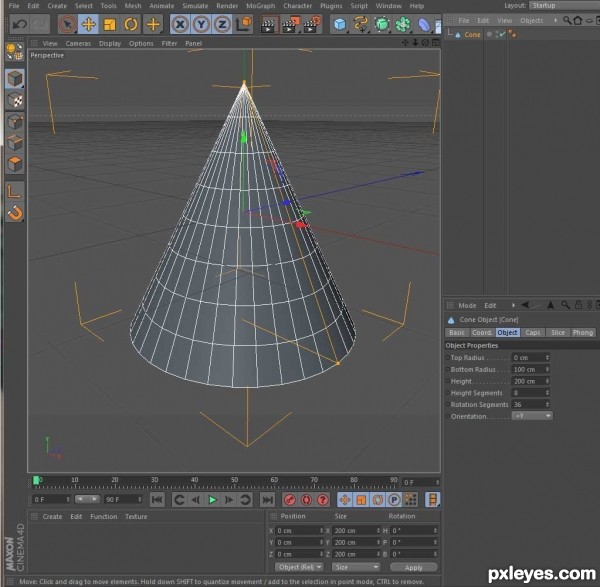Toggle Position keyframe recording
The height and width of the screenshot is (587, 600).
click(345, 500)
